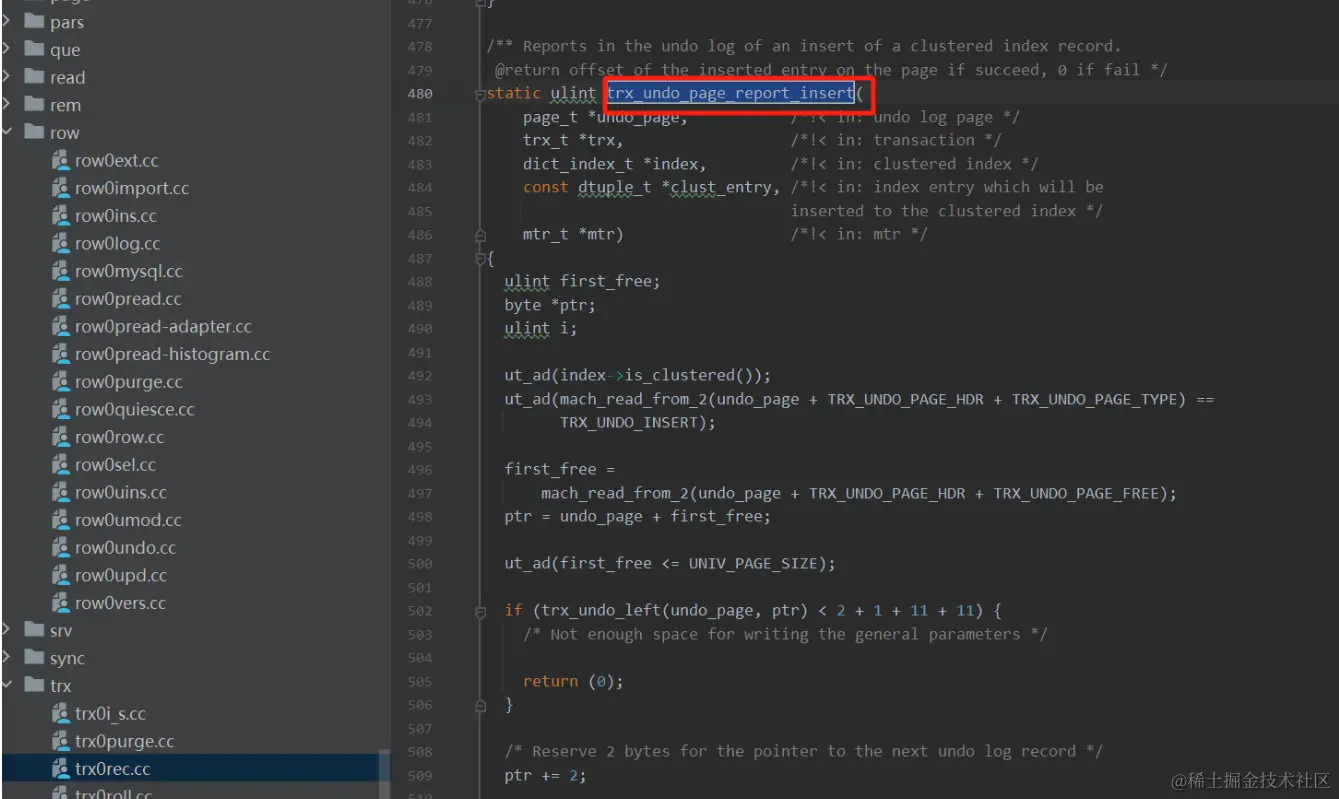This screenshot has width=1339, height=799.
Task: Open trx0i_s.cc file
Action: click(x=110, y=714)
